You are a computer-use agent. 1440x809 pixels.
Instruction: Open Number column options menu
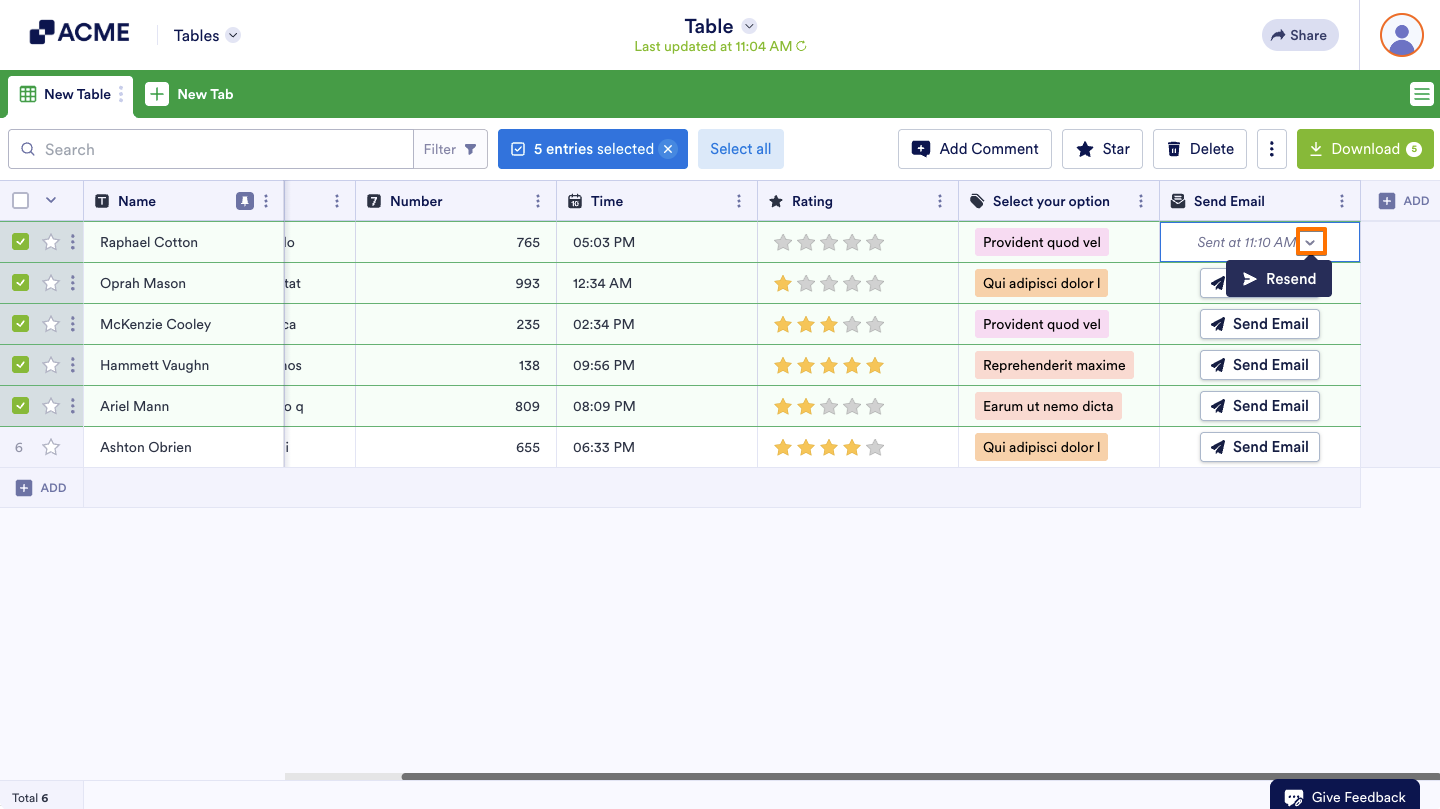click(538, 201)
